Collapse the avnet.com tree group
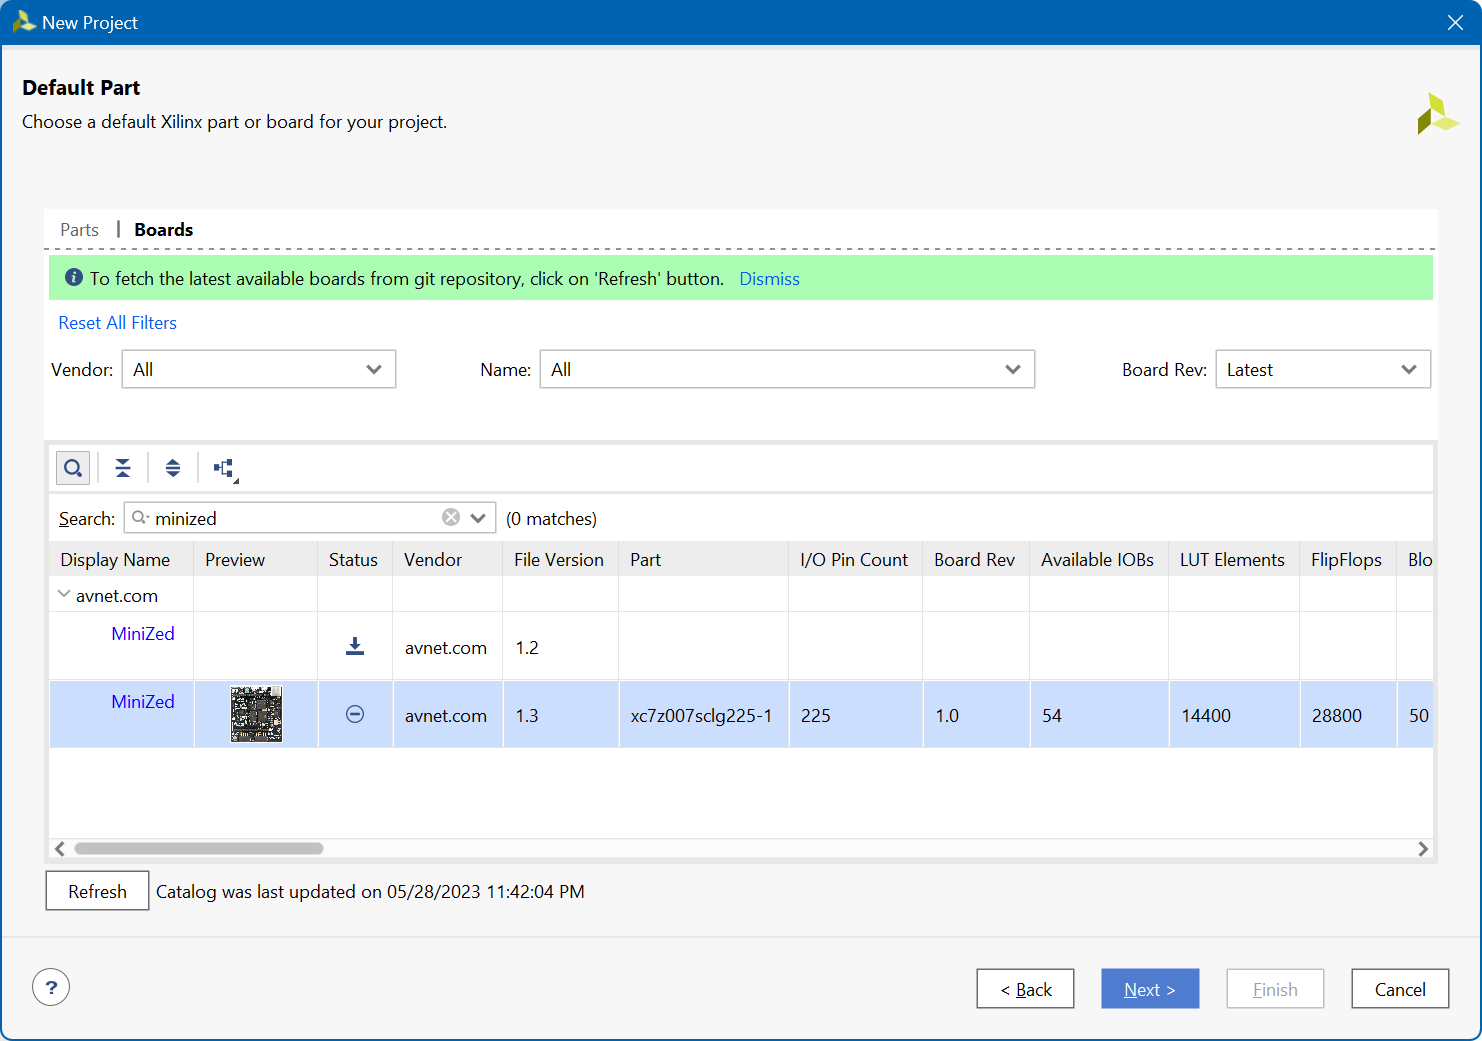This screenshot has width=1482, height=1041. pos(64,594)
